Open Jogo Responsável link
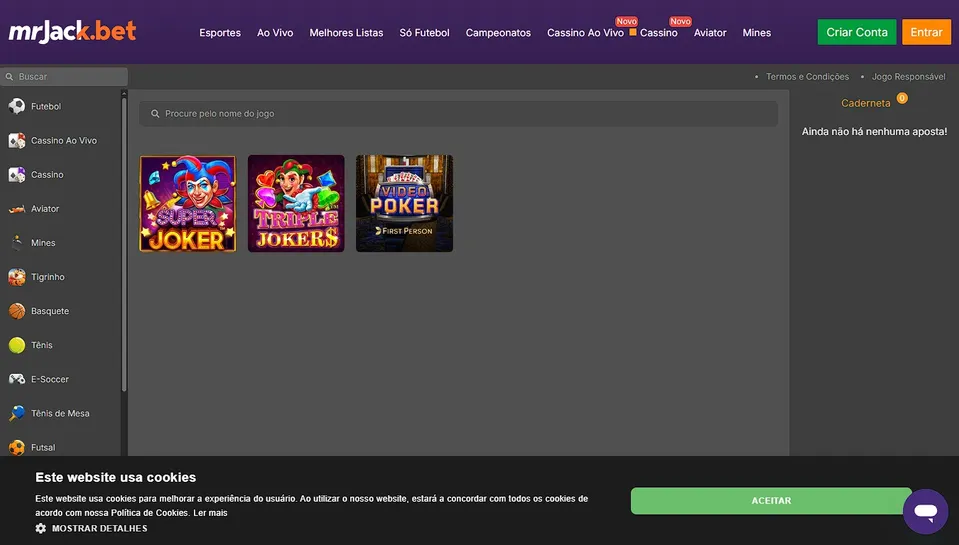The width and height of the screenshot is (959, 545). [908, 76]
